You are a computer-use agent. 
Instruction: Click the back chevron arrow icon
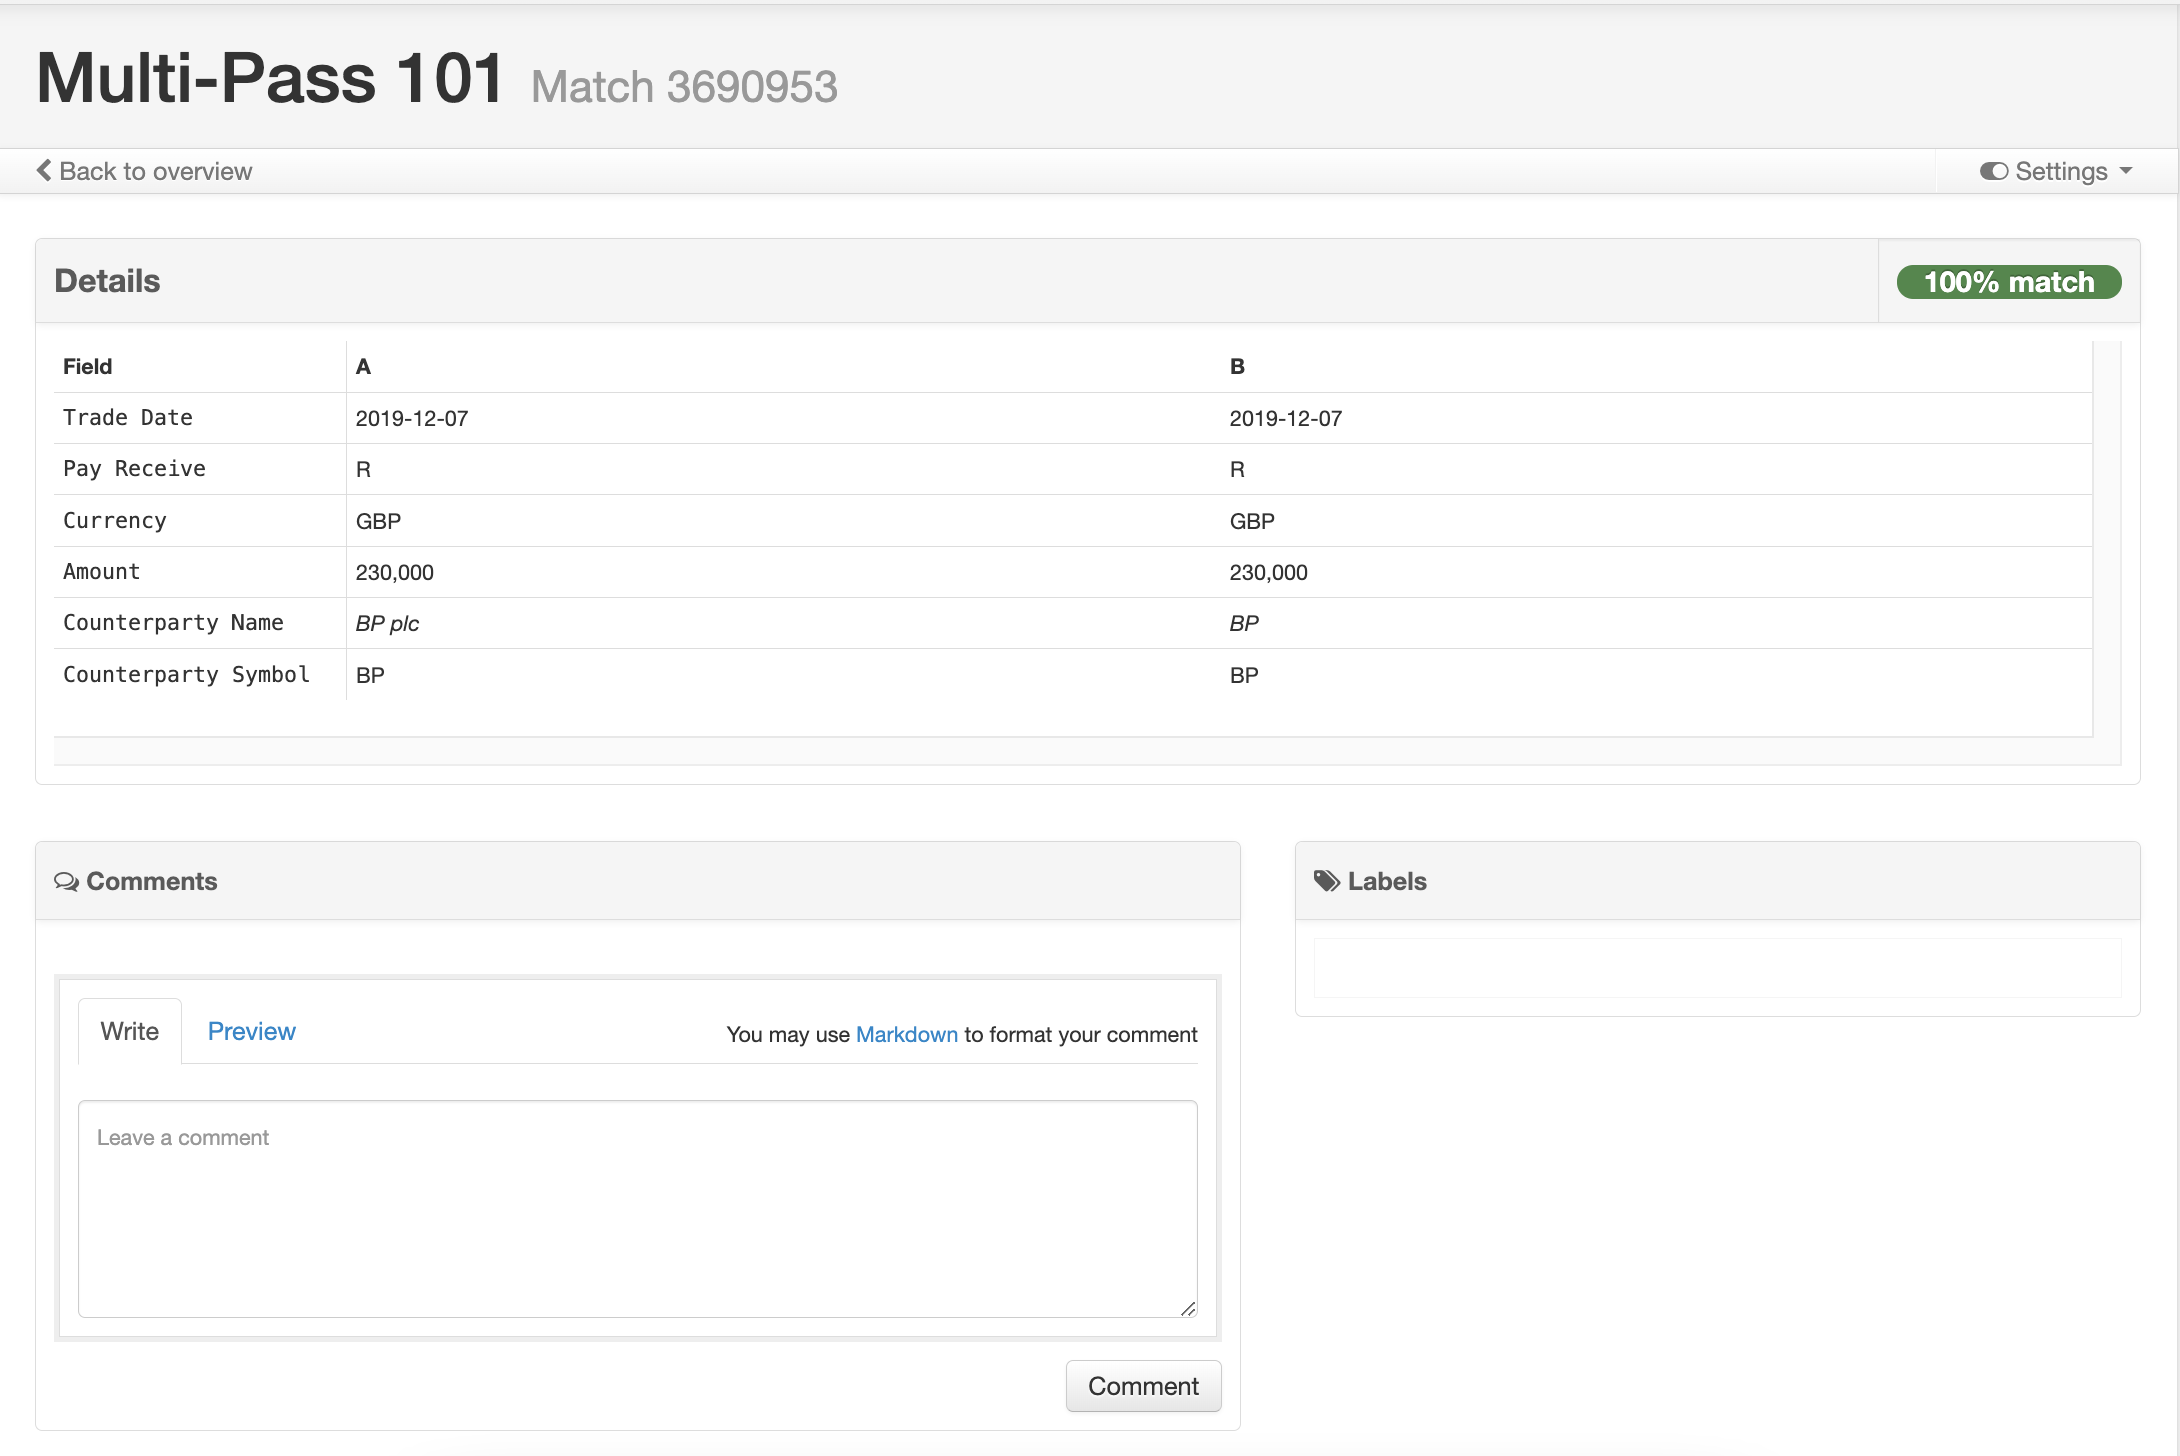coord(44,171)
